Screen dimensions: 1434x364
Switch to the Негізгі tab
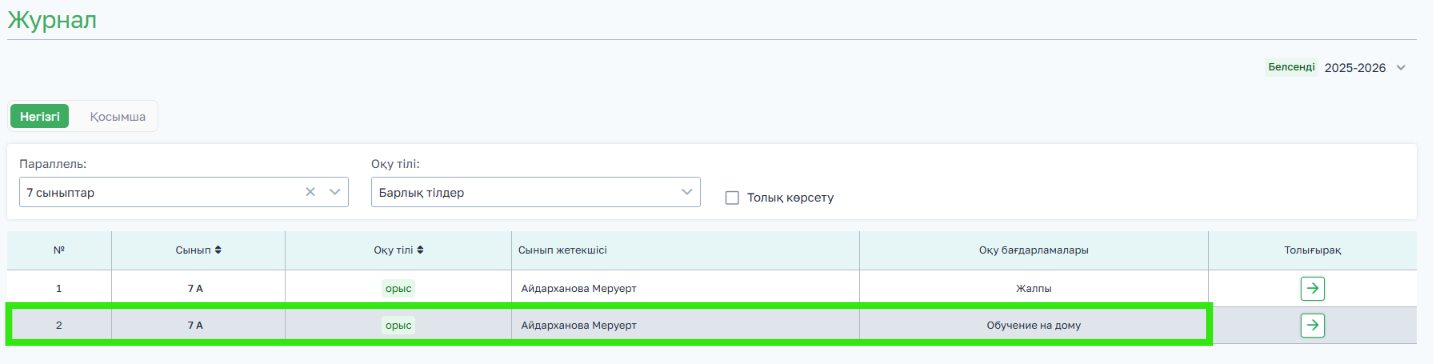[x=40, y=116]
